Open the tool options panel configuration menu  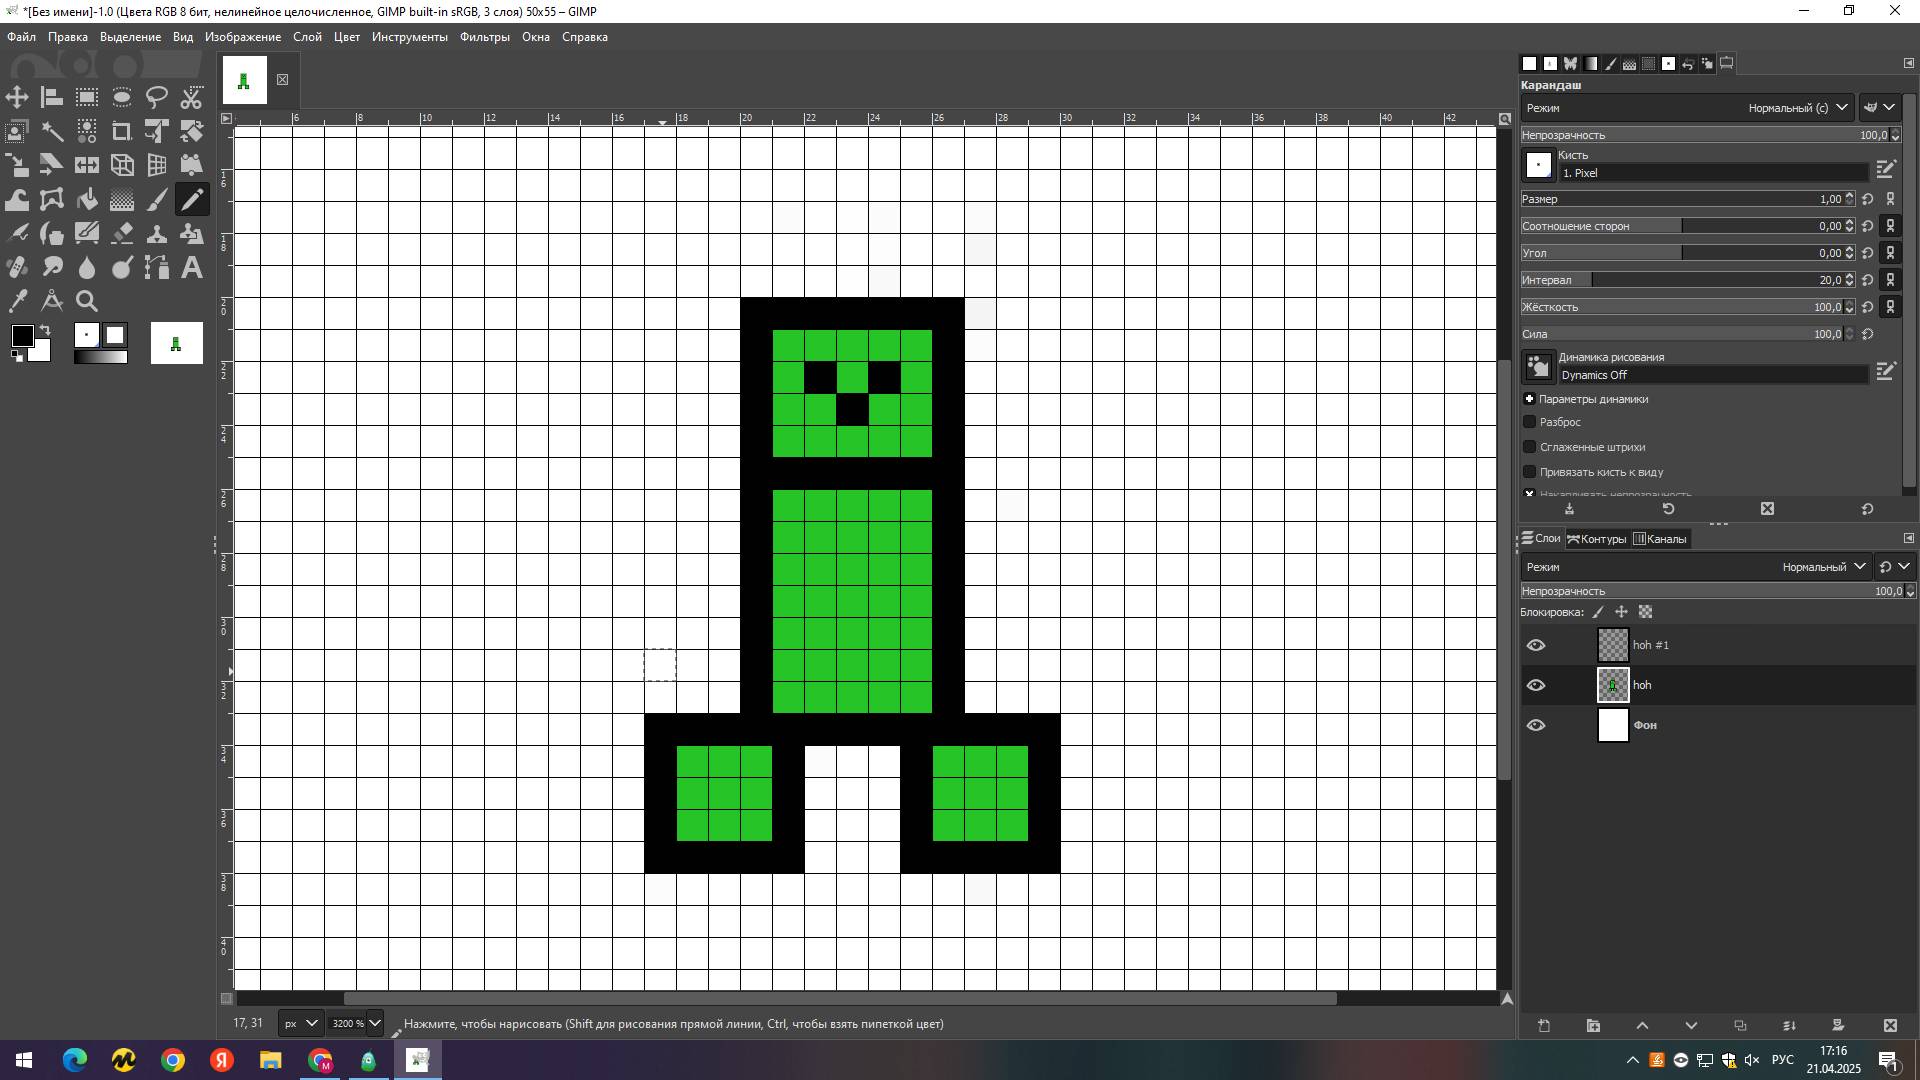(x=1908, y=63)
